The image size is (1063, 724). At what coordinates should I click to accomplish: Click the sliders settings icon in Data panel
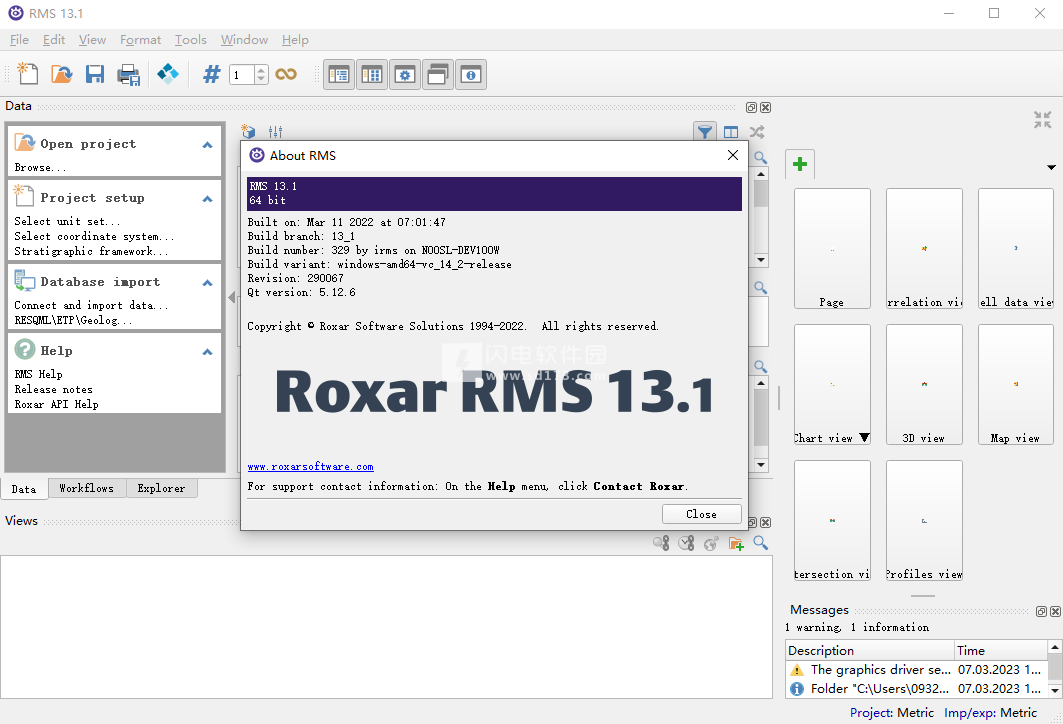[275, 132]
